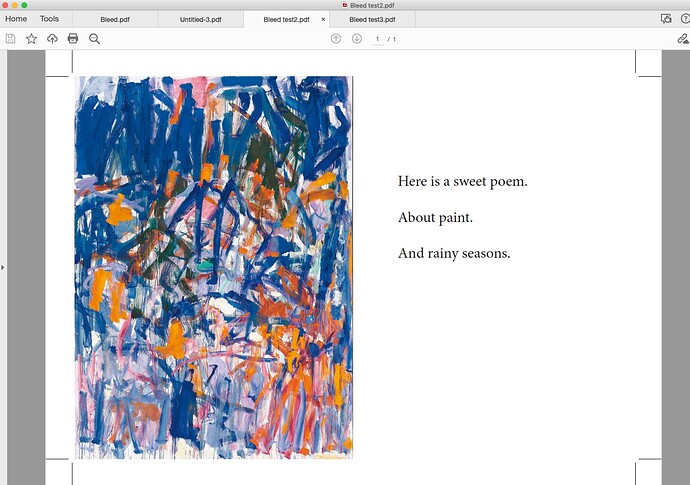Switch to the Home view
The height and width of the screenshot is (485, 690).
click(x=16, y=19)
